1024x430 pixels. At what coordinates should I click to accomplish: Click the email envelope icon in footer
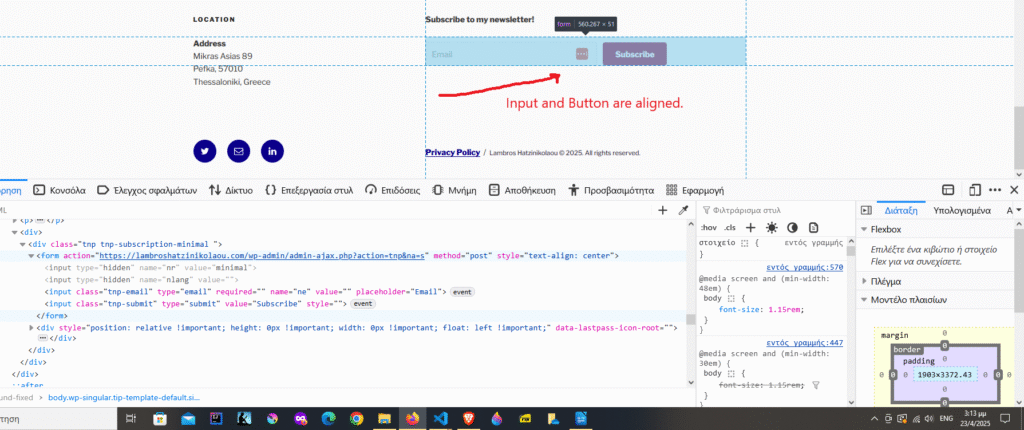point(239,151)
